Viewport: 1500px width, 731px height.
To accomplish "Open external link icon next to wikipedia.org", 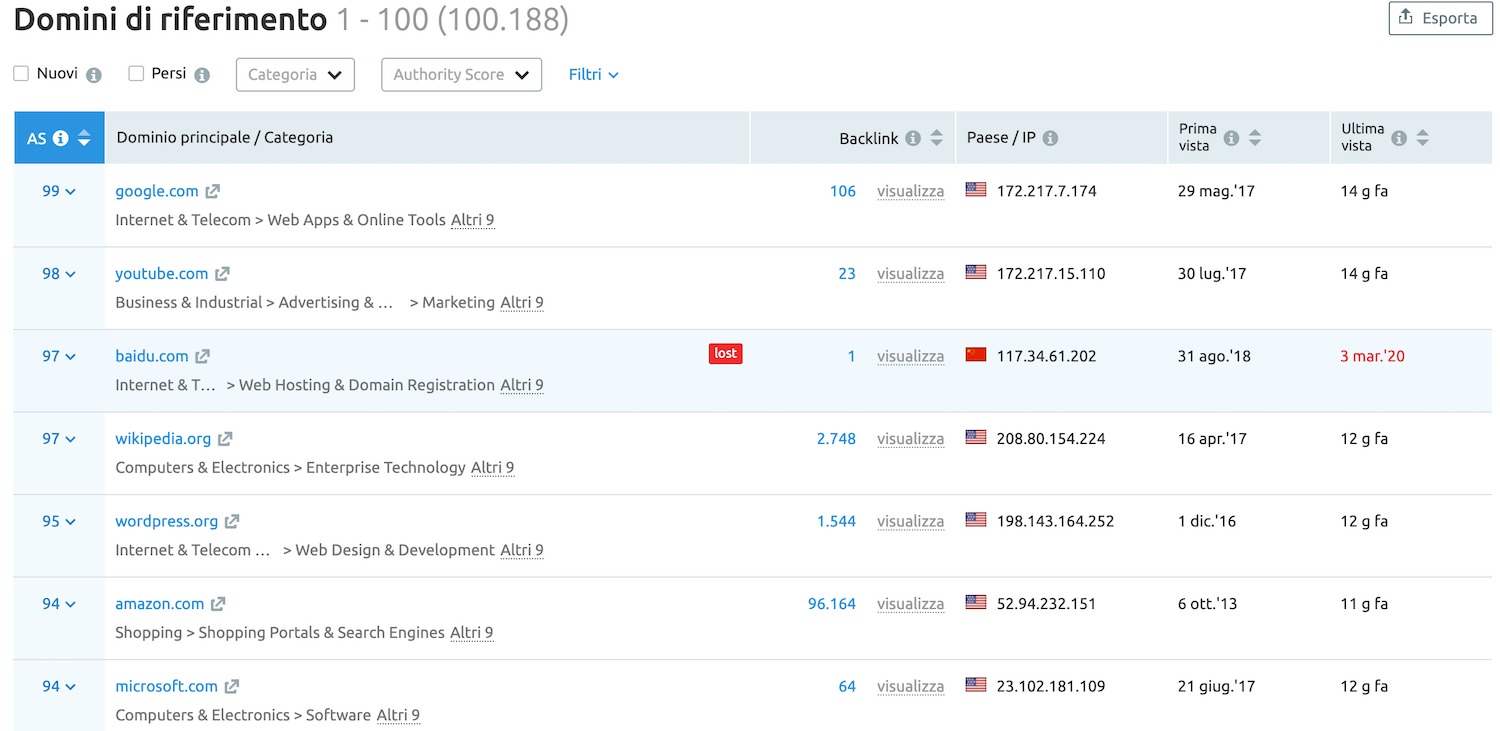I will pyautogui.click(x=226, y=439).
